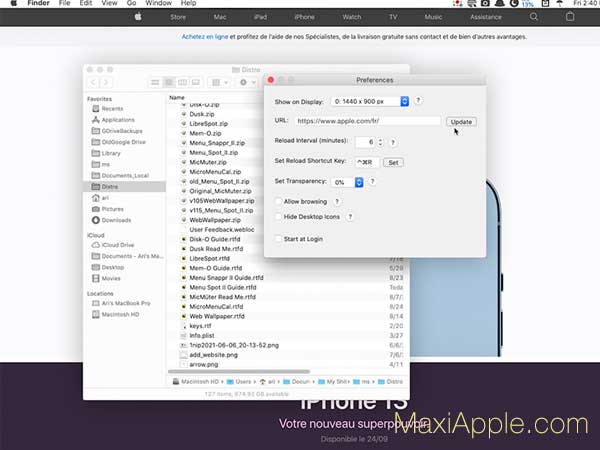Click the Store link on Apple site
This screenshot has width=600, height=450.
click(178, 17)
